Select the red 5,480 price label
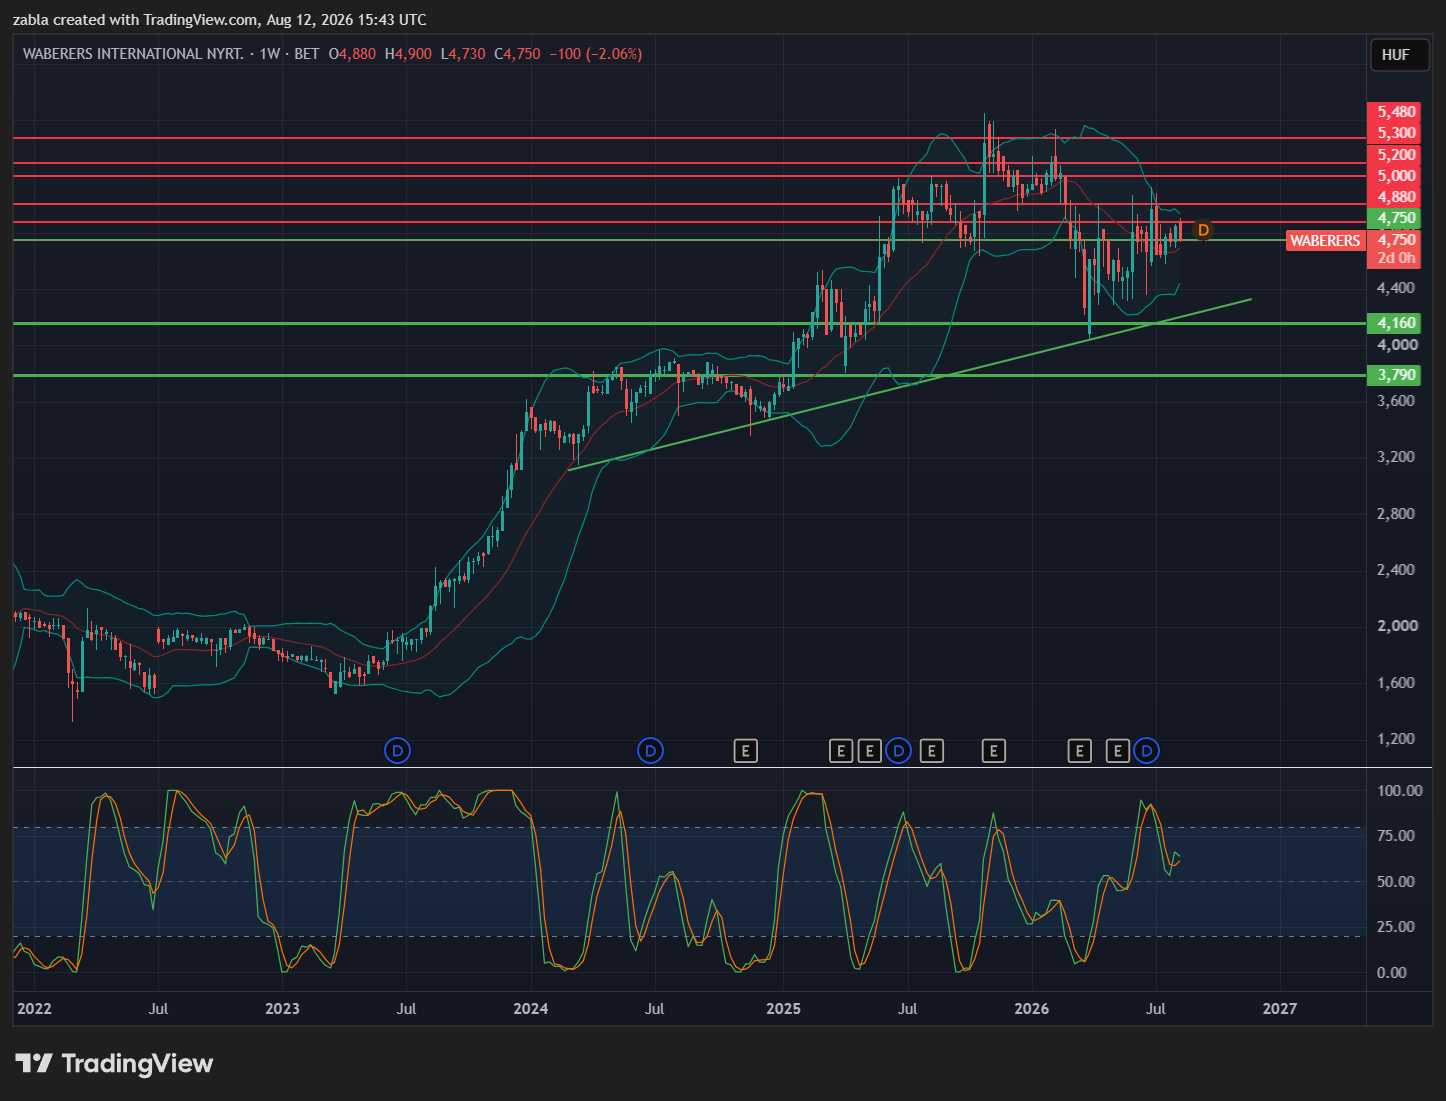 click(1396, 112)
